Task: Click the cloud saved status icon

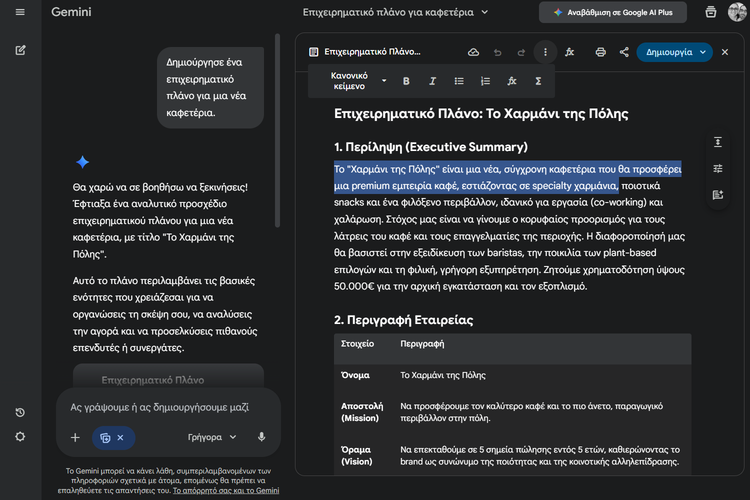Action: tap(473, 52)
